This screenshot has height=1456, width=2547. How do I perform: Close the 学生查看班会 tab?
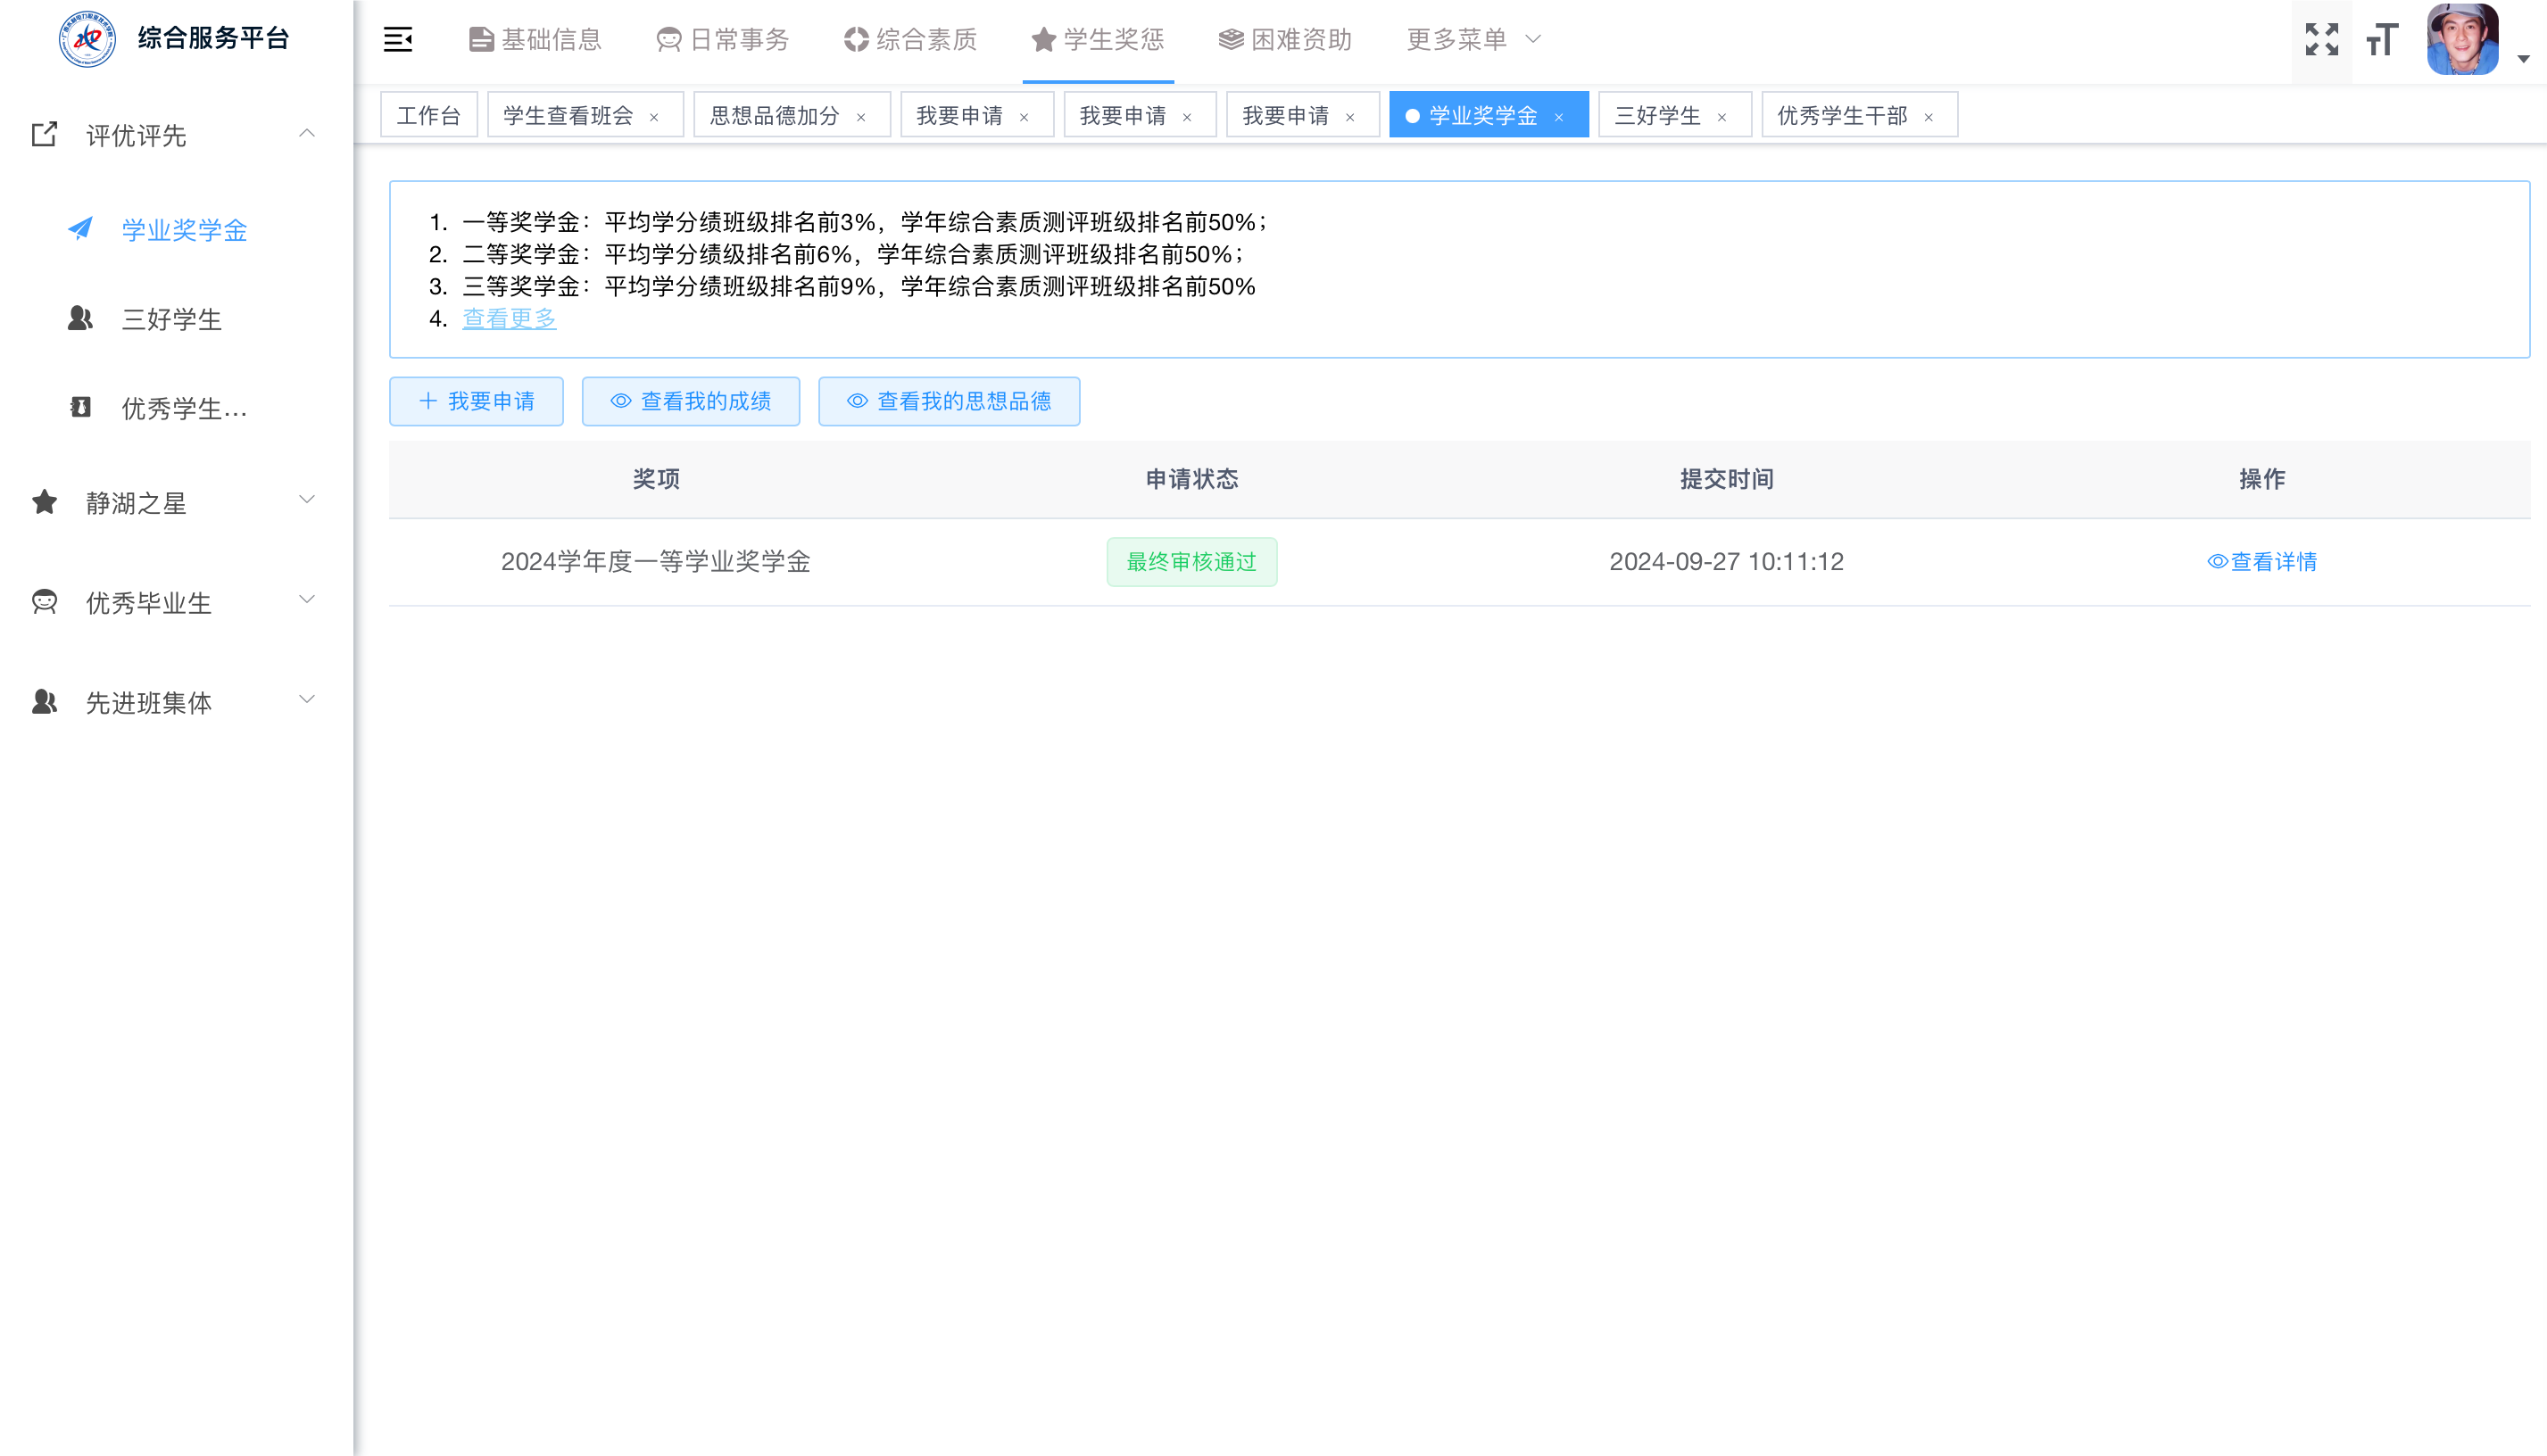click(654, 117)
